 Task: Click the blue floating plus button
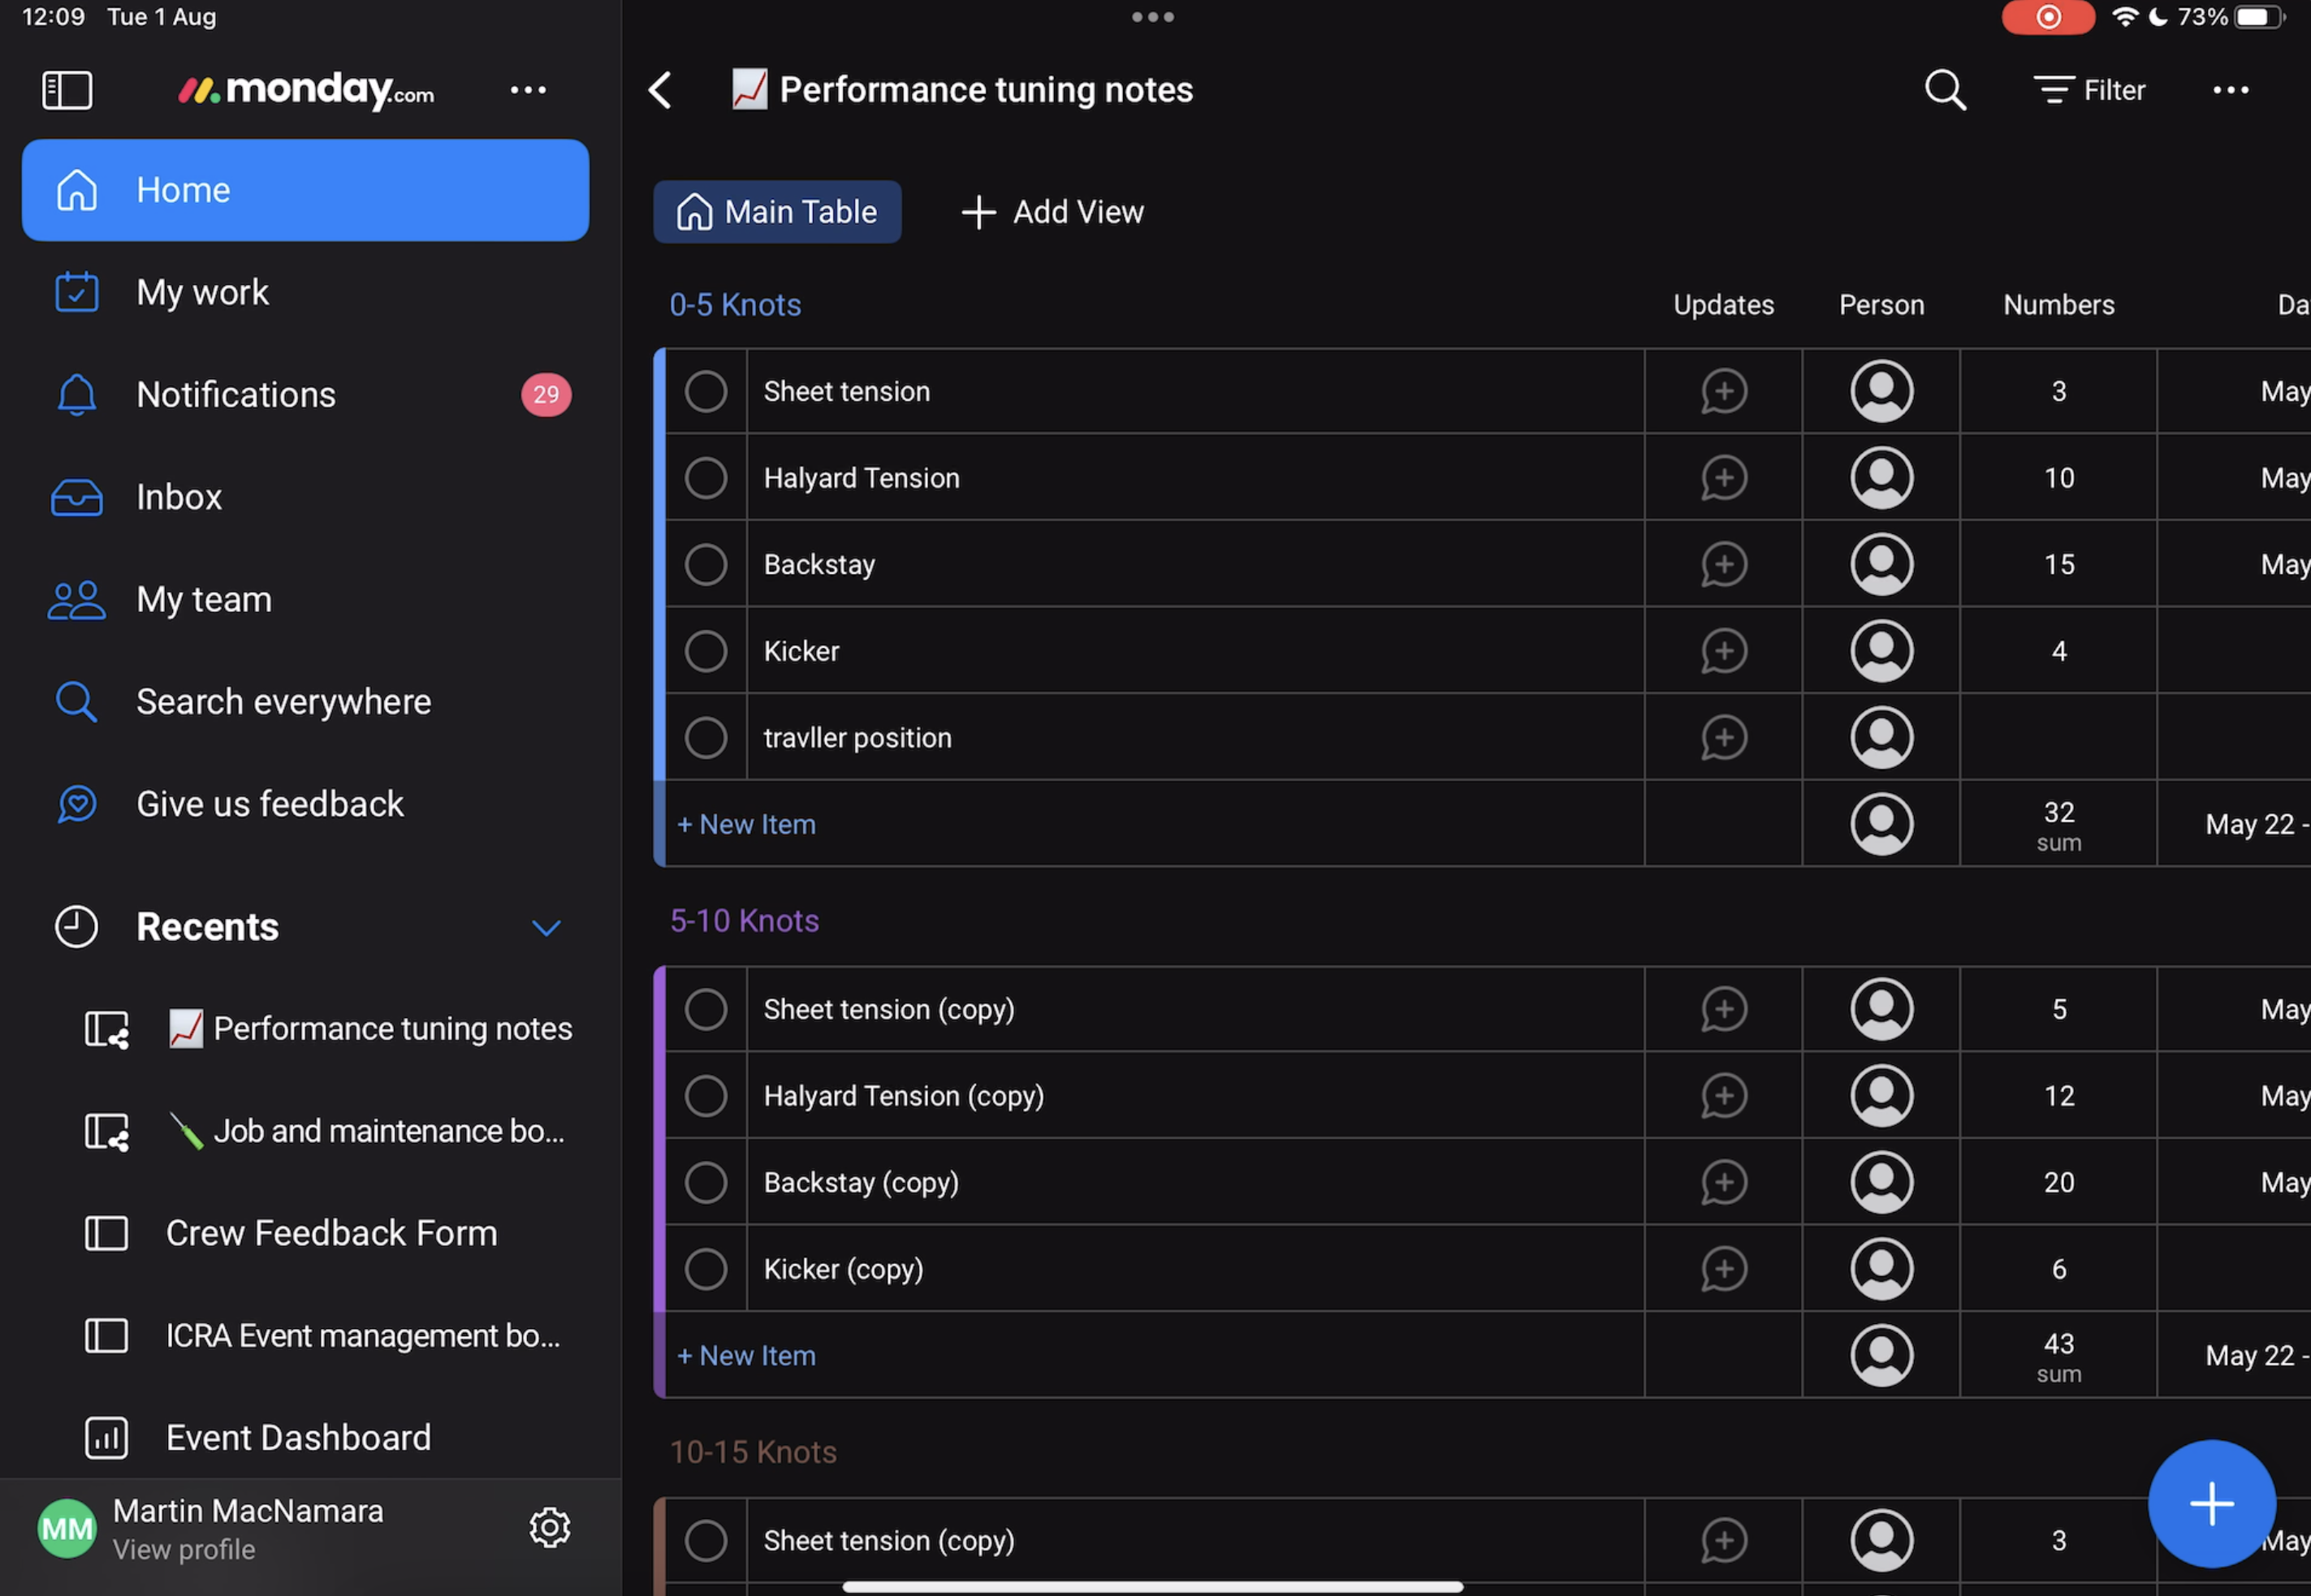[2211, 1503]
